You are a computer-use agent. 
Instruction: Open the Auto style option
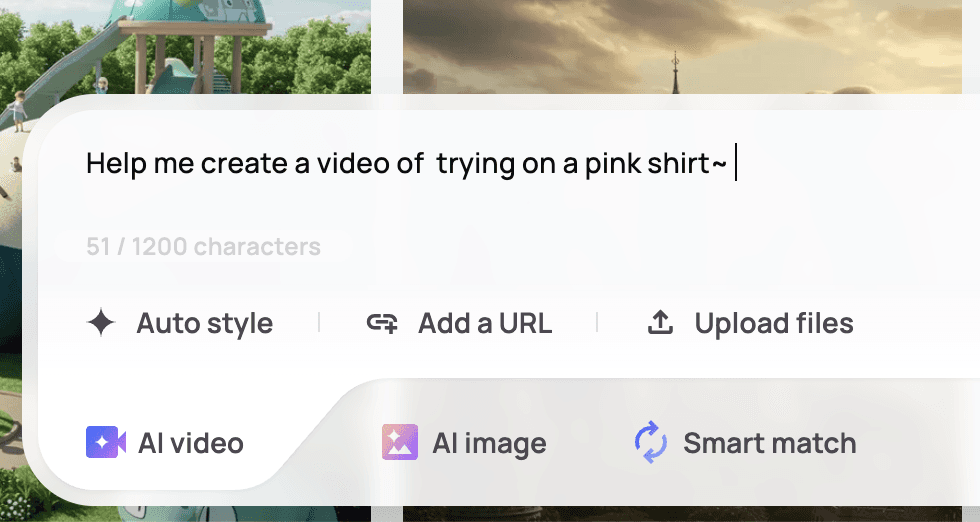(x=180, y=323)
